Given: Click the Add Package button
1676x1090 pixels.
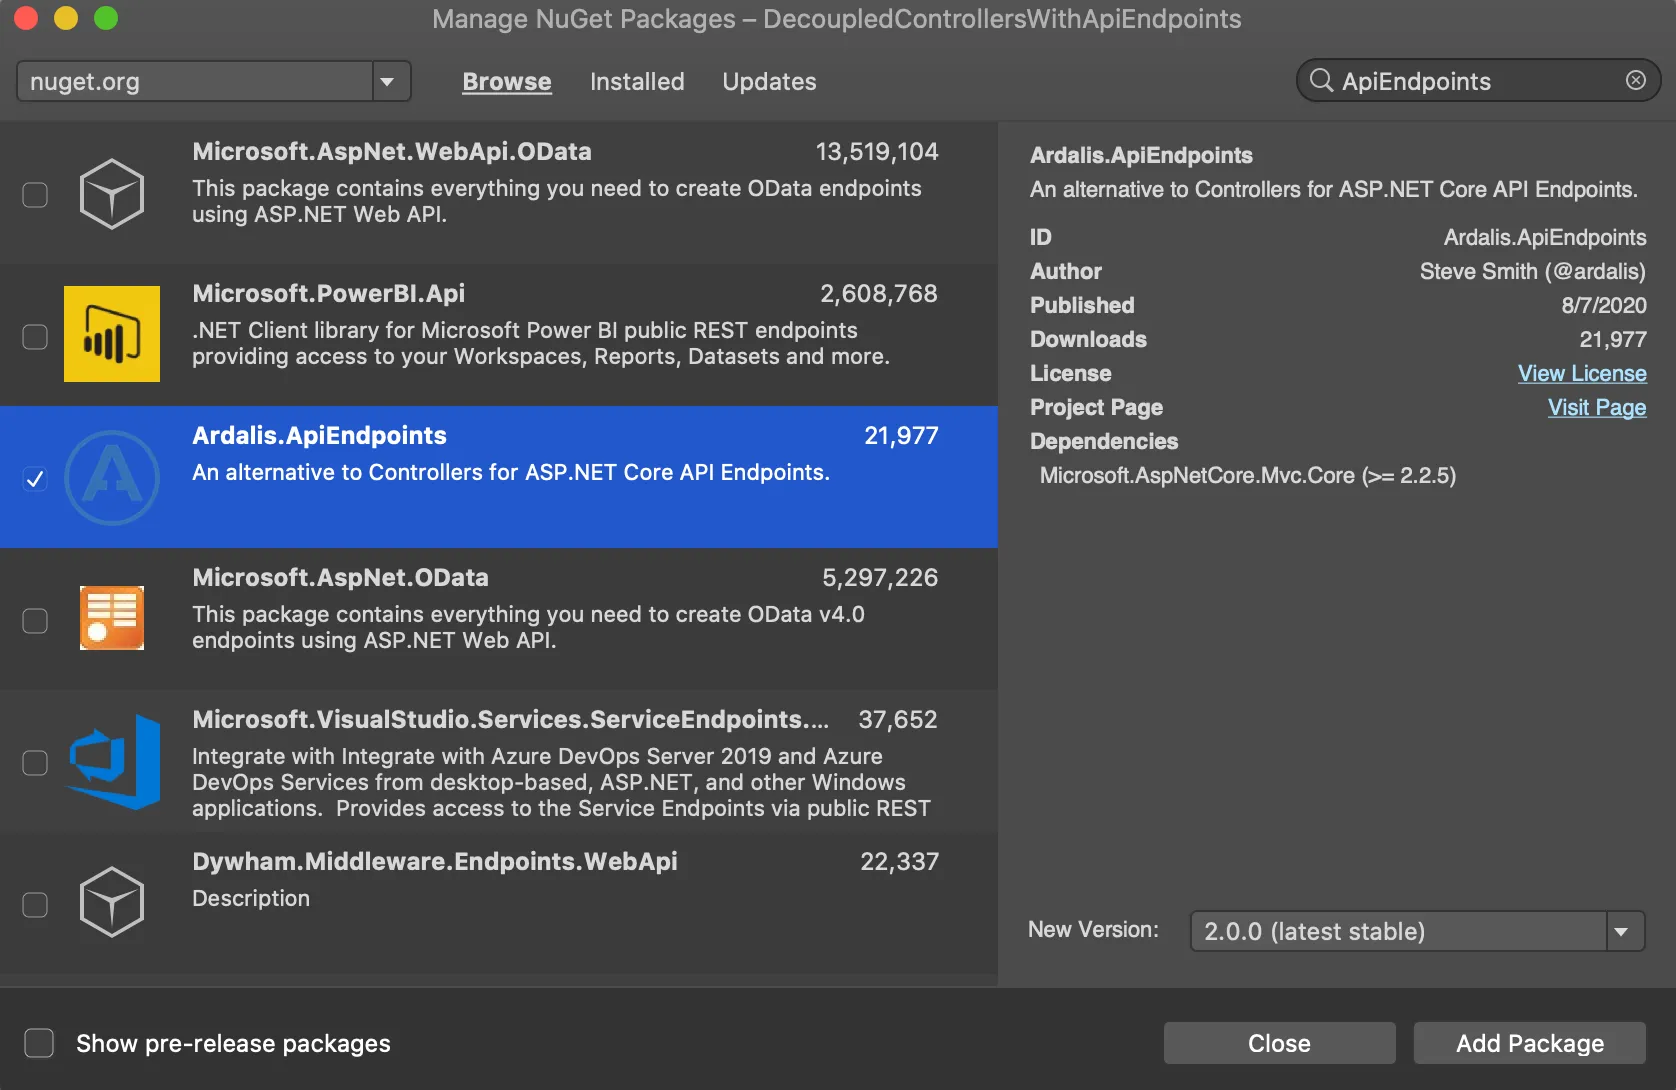Looking at the screenshot, I should (1529, 1043).
